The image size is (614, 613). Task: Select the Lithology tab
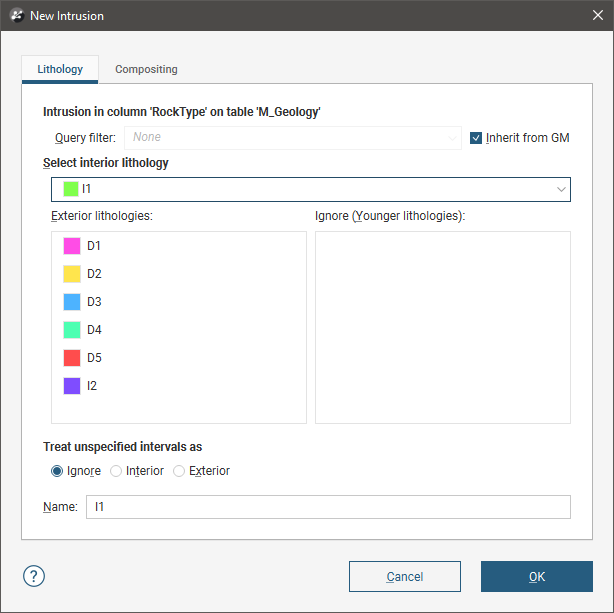[x=60, y=69]
